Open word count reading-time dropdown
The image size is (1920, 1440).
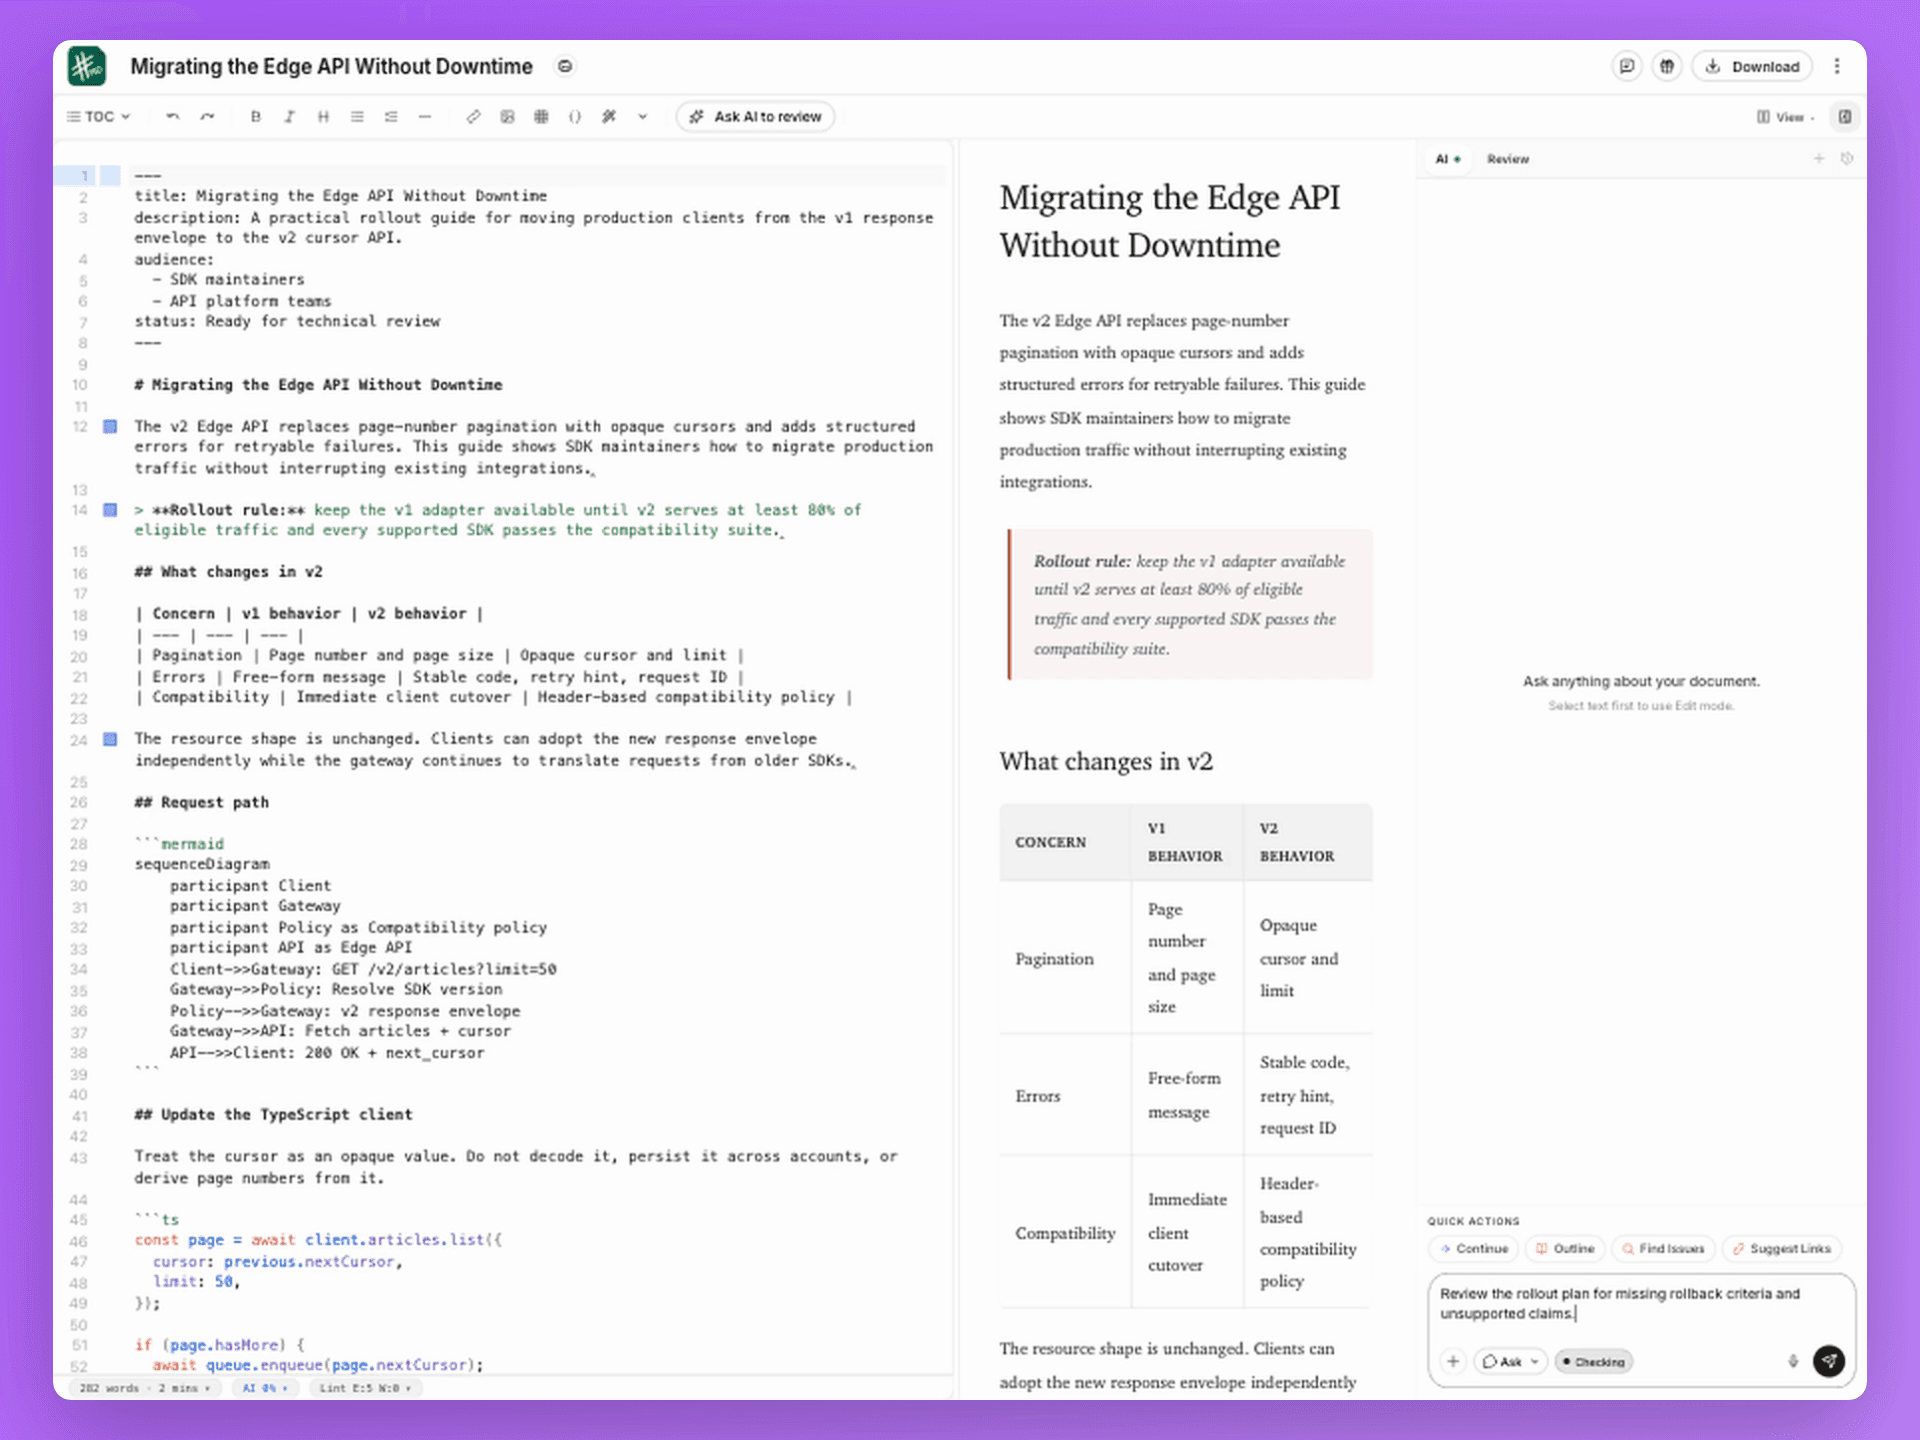pyautogui.click(x=146, y=1388)
